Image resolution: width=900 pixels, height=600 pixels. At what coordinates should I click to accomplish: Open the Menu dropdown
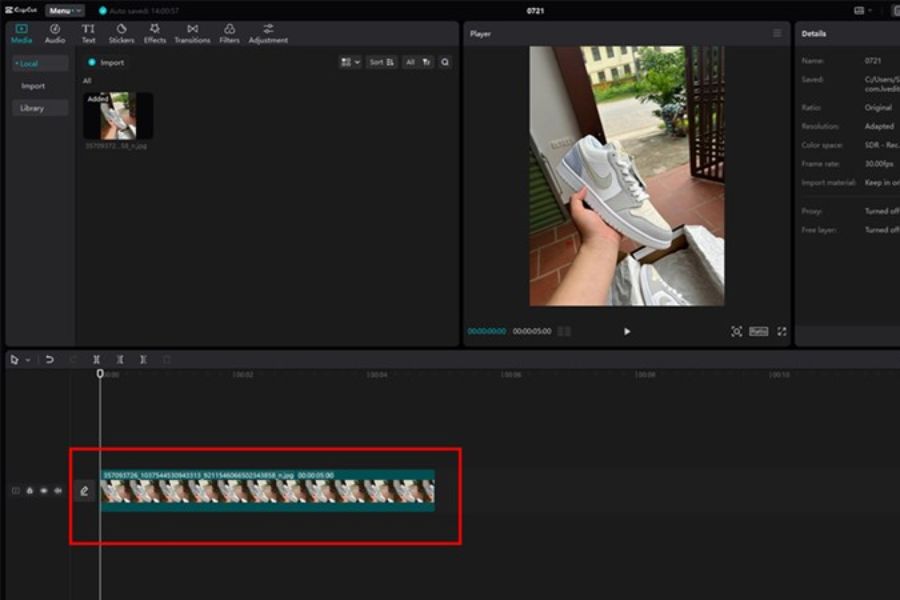[64, 10]
